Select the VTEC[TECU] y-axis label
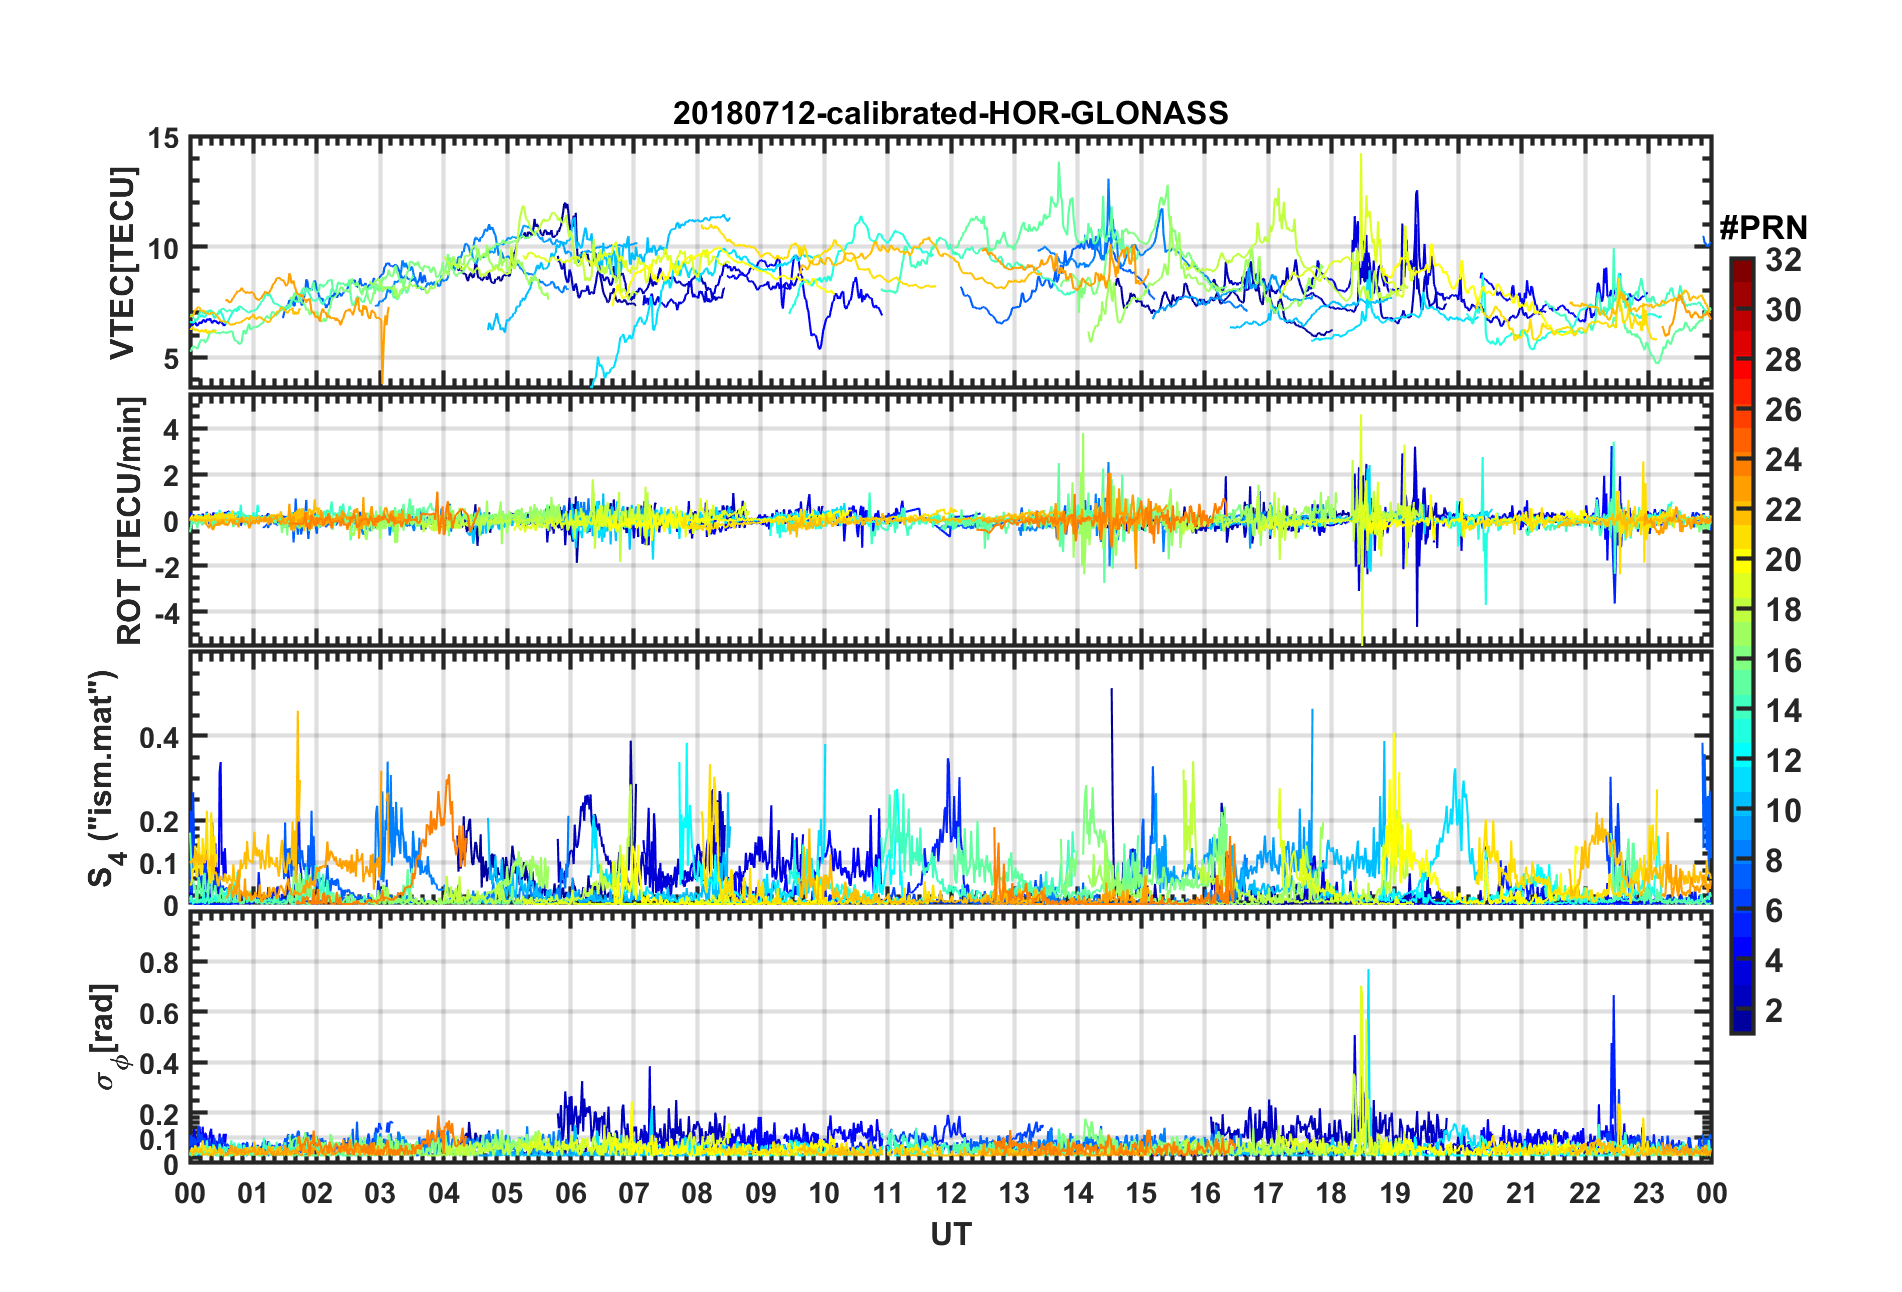This screenshot has width=1902, height=1292. point(122,263)
